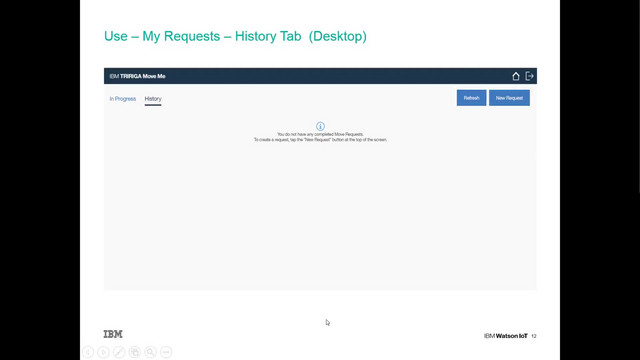This screenshot has width=640, height=360.
Task: Go to previous slide with back arrow
Action: 88,352
